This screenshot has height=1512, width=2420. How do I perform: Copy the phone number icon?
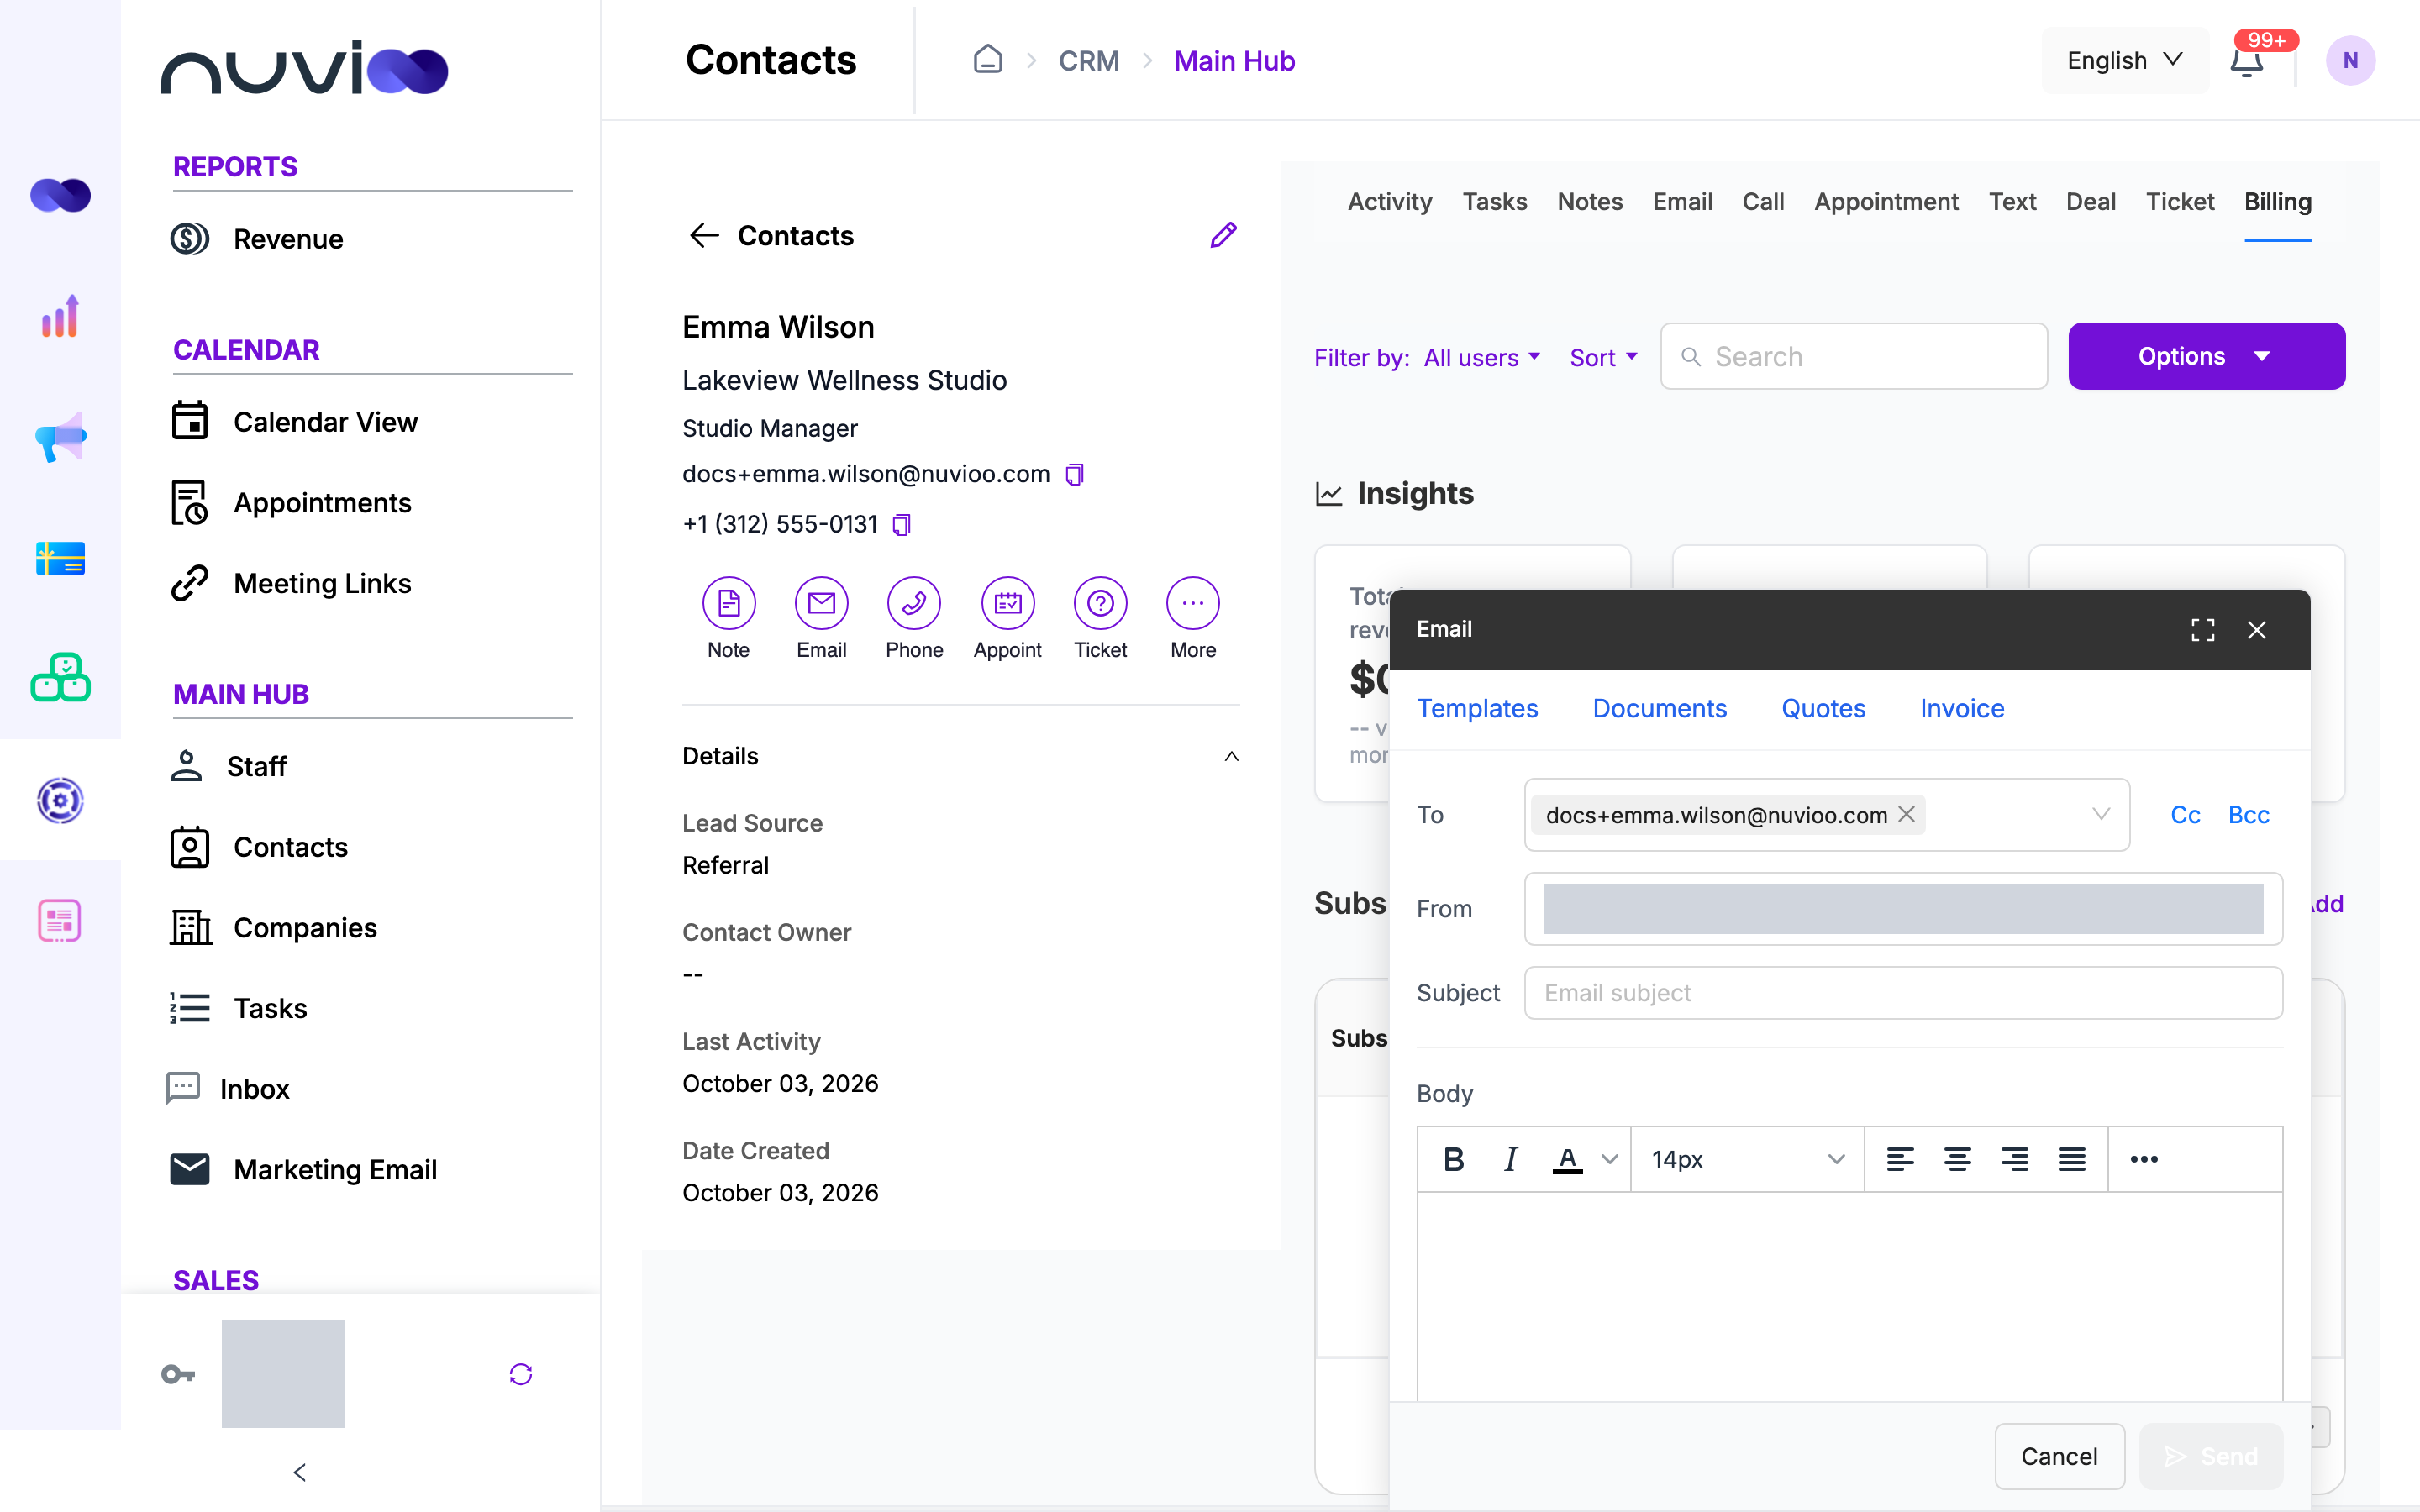pyautogui.click(x=901, y=524)
